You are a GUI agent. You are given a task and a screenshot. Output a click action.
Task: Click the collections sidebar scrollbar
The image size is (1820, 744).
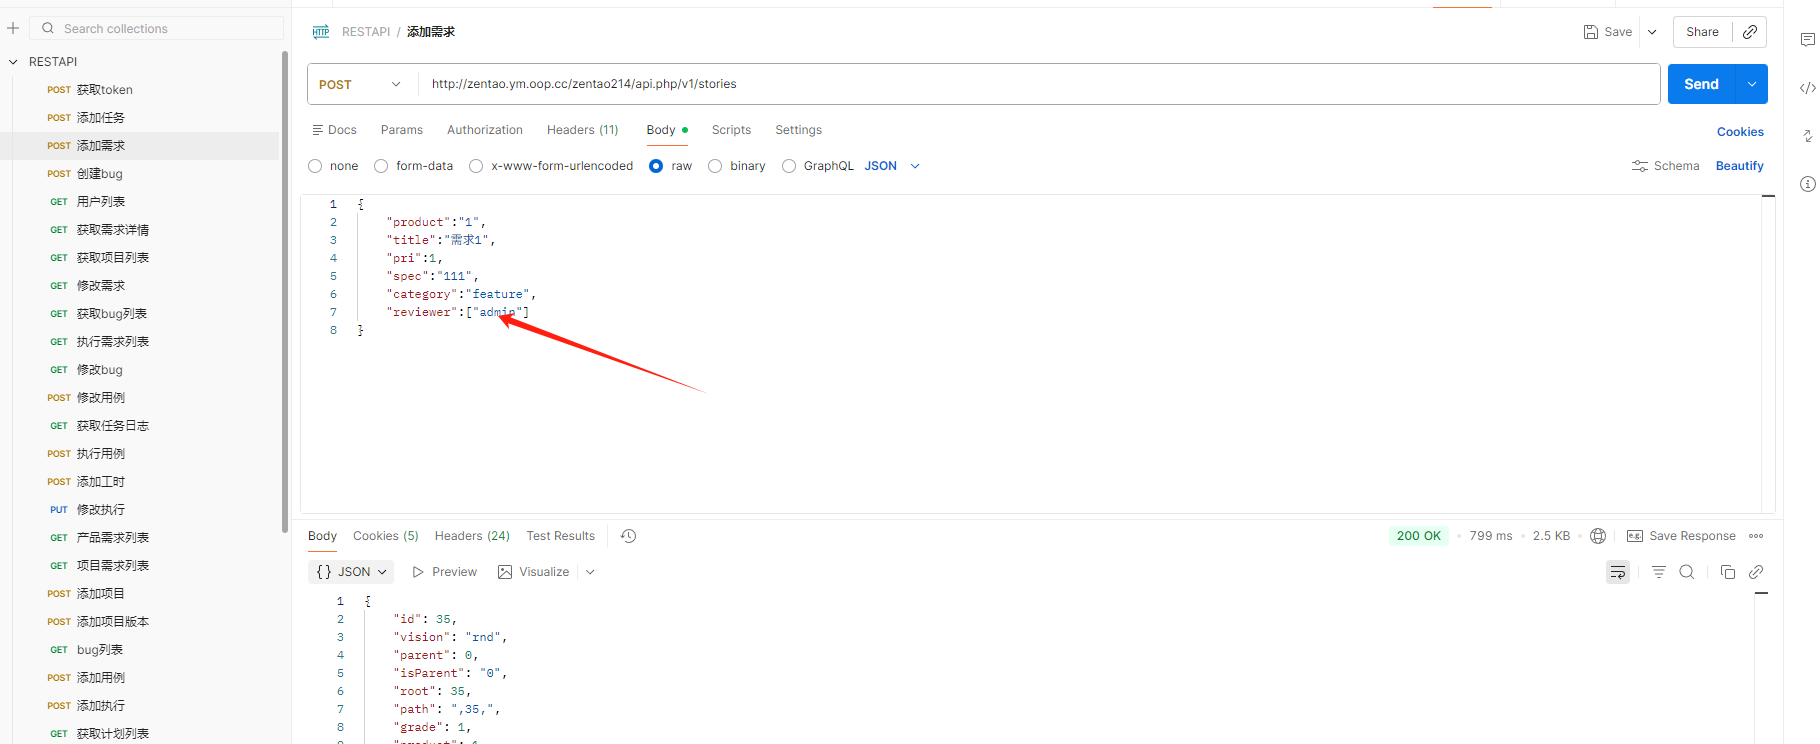point(285,290)
